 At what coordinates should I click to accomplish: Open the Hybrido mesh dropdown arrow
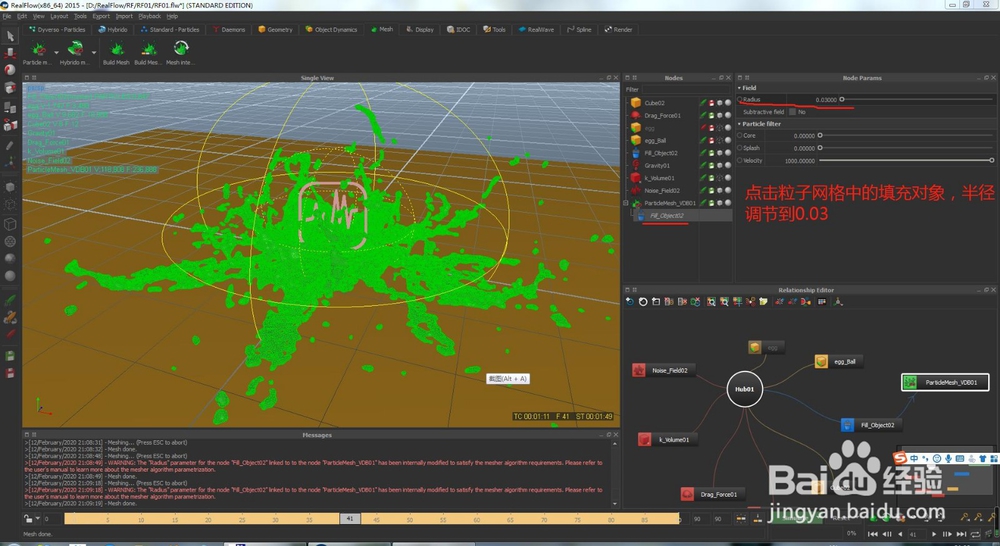coord(94,52)
